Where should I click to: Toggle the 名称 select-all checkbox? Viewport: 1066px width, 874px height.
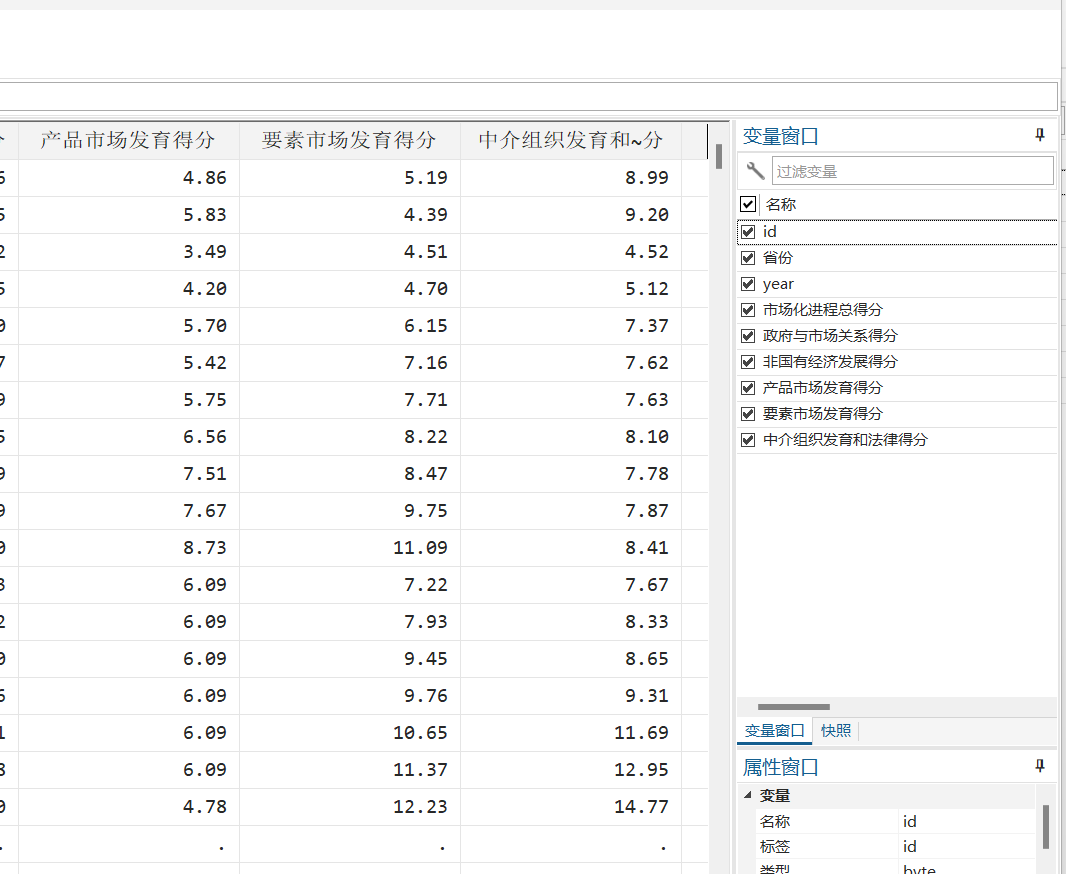tap(748, 205)
